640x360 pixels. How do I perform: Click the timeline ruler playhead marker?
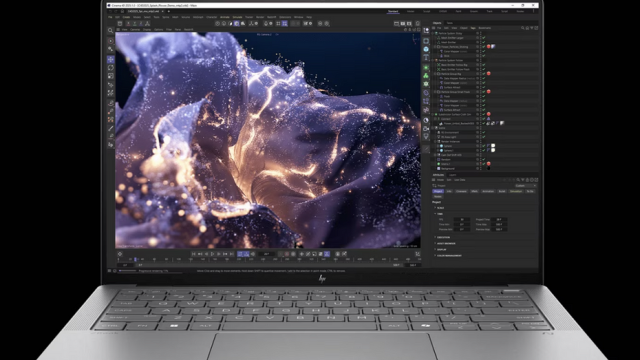click(x=136, y=259)
